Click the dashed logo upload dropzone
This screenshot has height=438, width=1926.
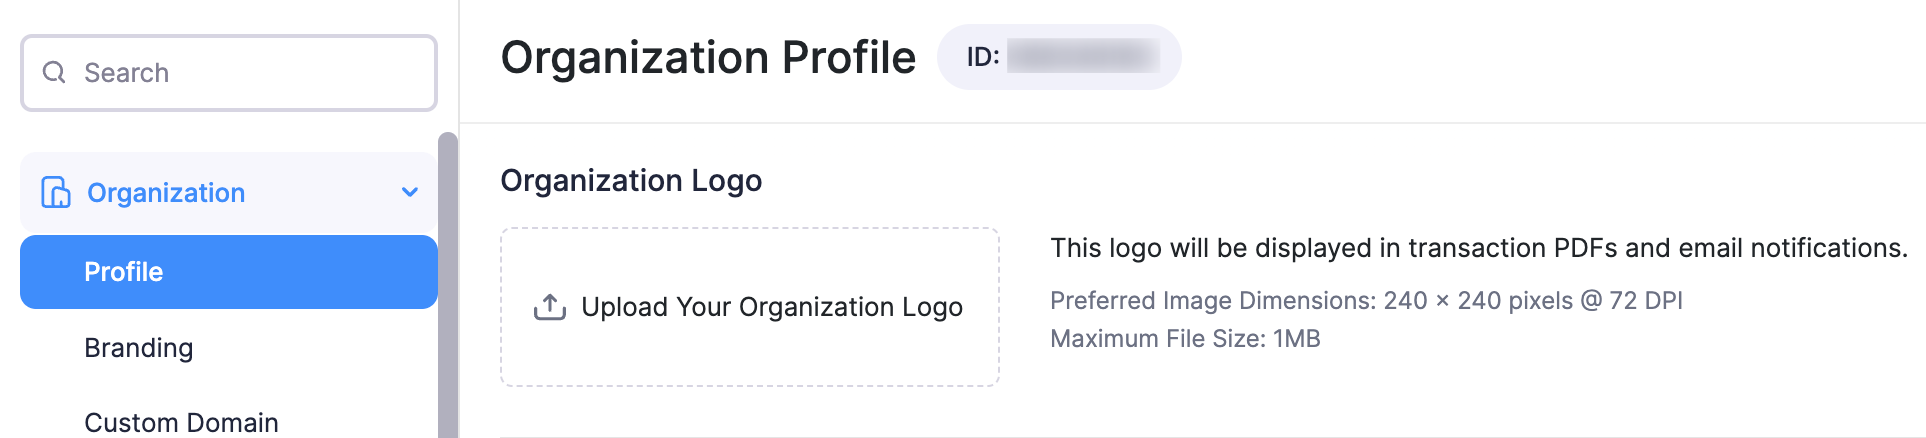[750, 307]
